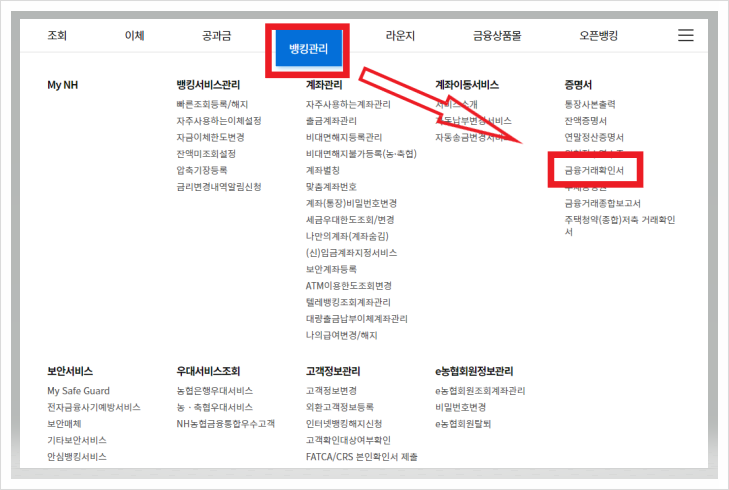Open (신)입금계좌지정서비스
Image resolution: width=729 pixels, height=490 pixels.
pos(351,253)
